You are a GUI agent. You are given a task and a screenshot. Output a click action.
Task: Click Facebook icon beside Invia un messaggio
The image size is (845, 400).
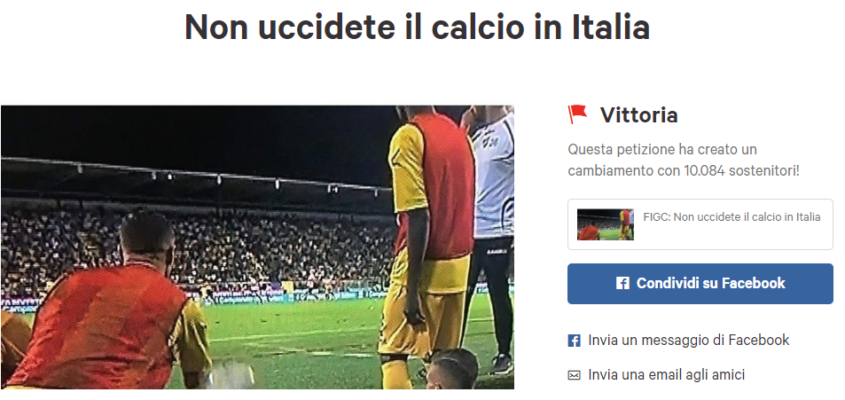pyautogui.click(x=574, y=341)
